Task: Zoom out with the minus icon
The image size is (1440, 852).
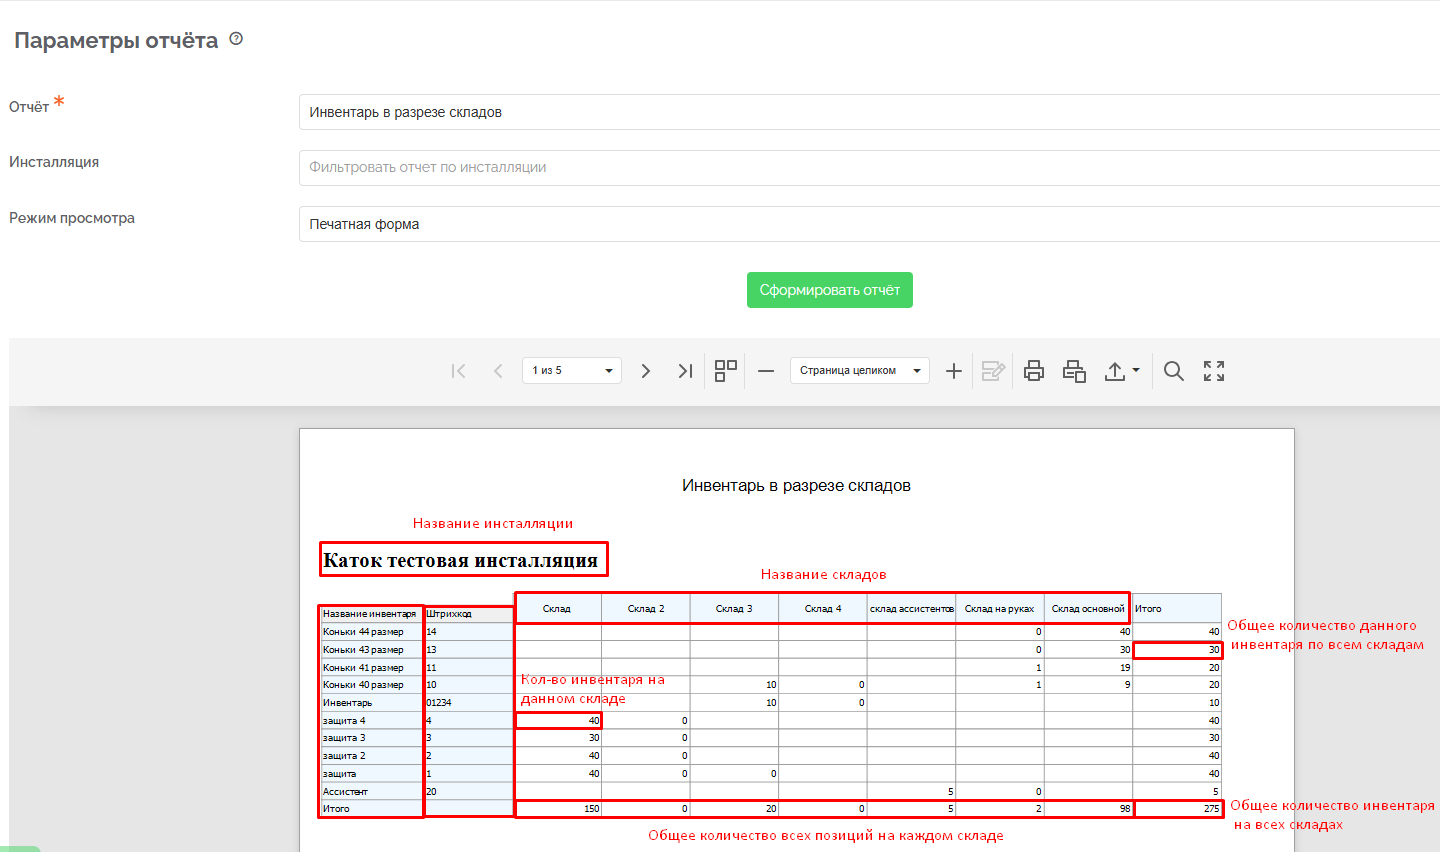Action: point(766,371)
